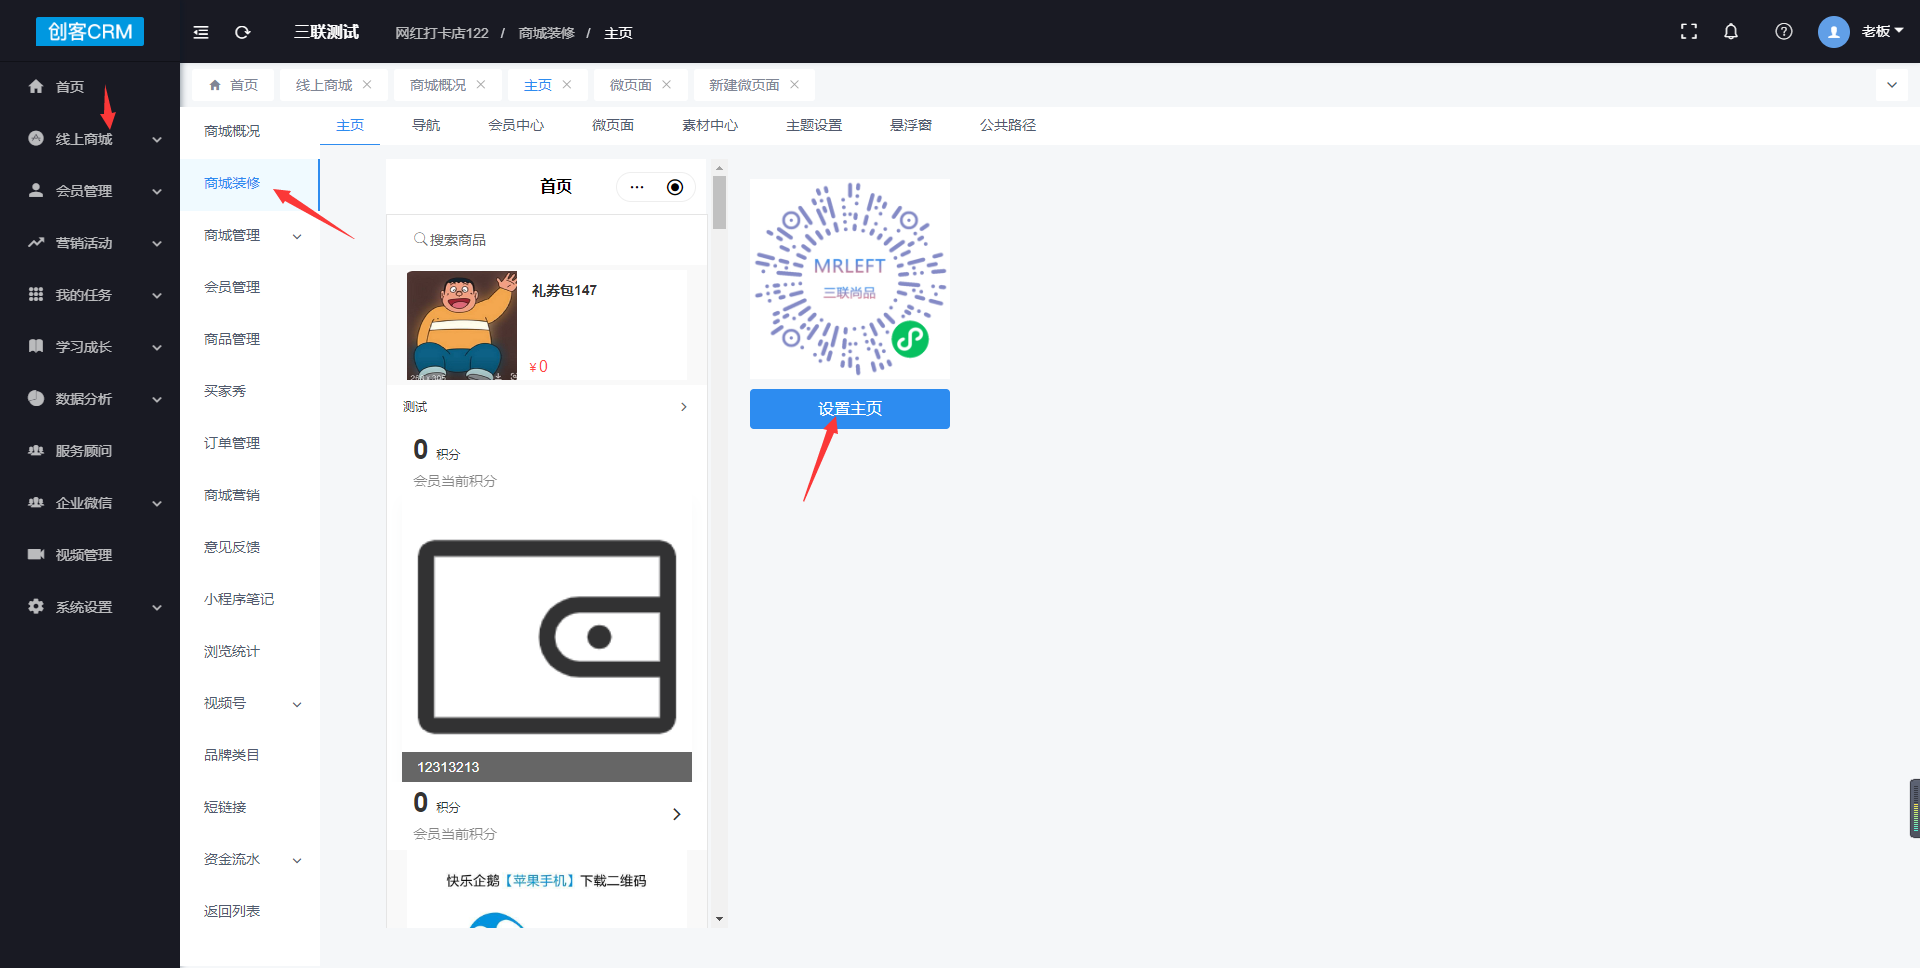The image size is (1920, 968).
Task: Click the 搜索商品 search field
Action: click(546, 240)
